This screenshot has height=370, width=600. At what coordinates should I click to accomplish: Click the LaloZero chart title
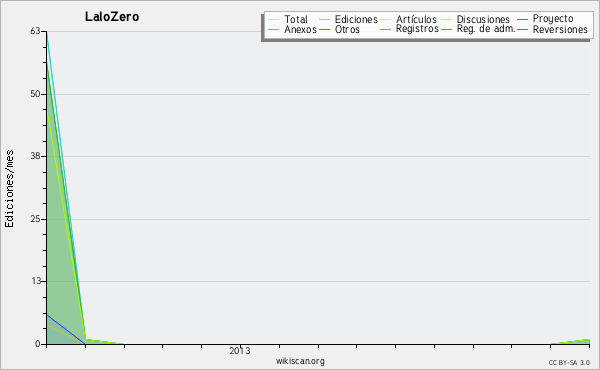click(x=112, y=17)
